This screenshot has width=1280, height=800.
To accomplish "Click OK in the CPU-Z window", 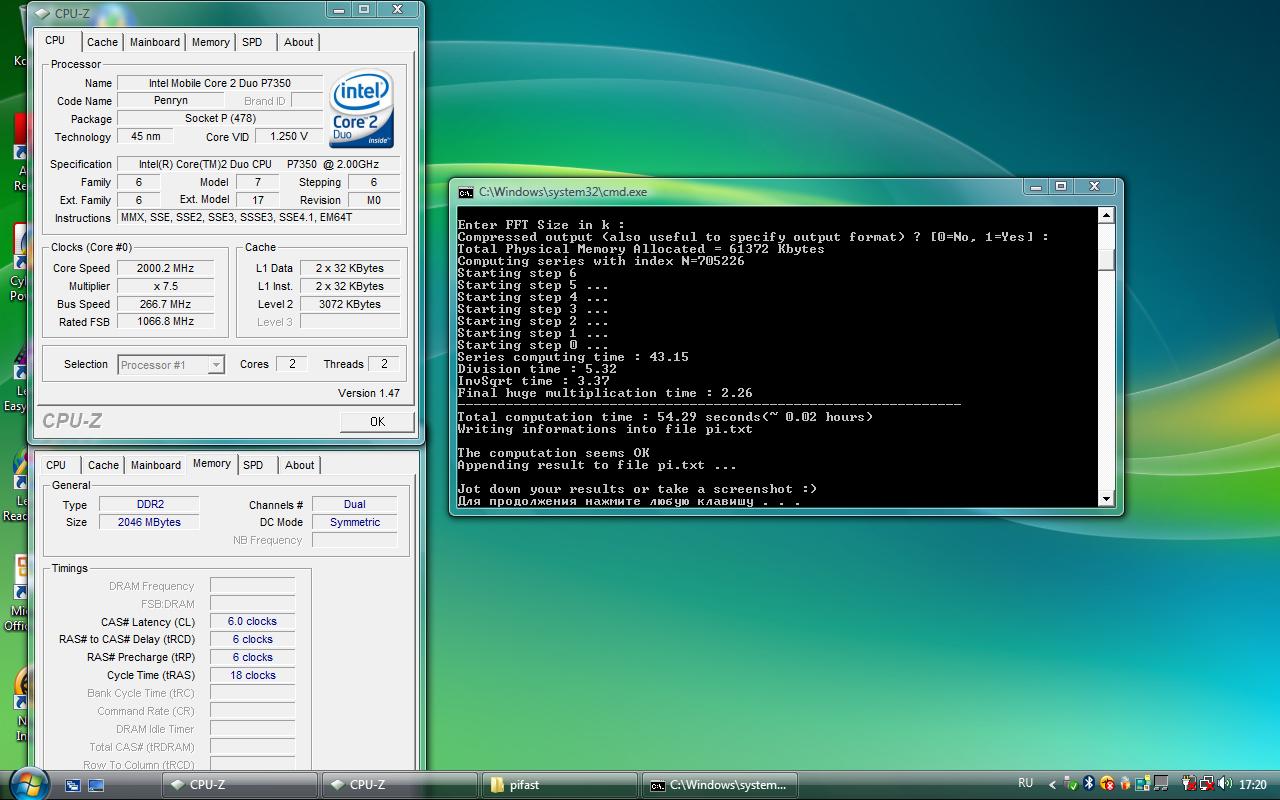I will (x=377, y=421).
